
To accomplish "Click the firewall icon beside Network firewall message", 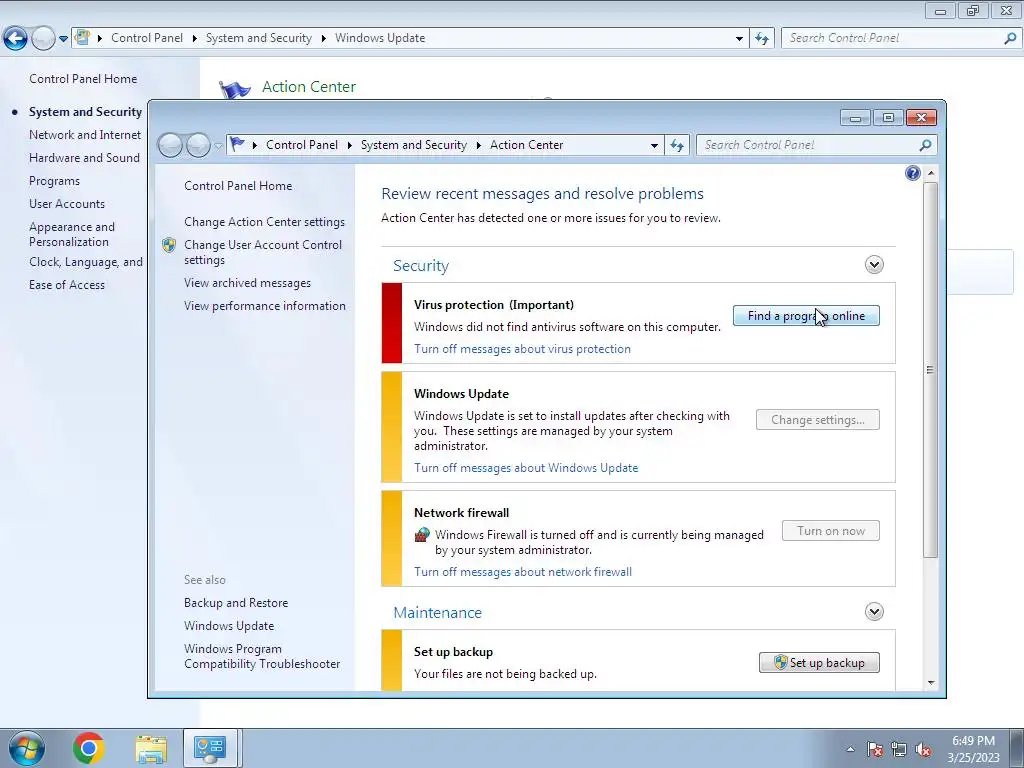I will pyautogui.click(x=423, y=535).
